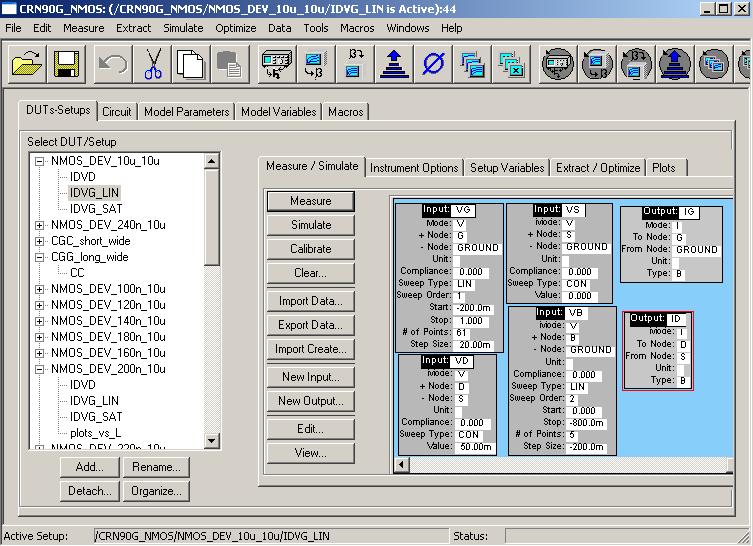The height and width of the screenshot is (546, 753).
Task: Click the Open folder toolbar icon
Action: (27, 64)
